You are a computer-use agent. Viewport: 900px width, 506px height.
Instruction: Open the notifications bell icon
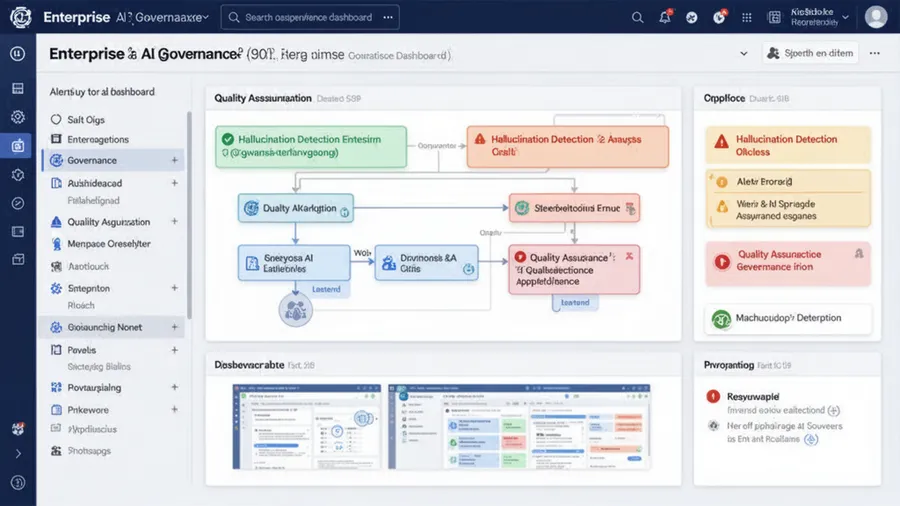coord(665,17)
